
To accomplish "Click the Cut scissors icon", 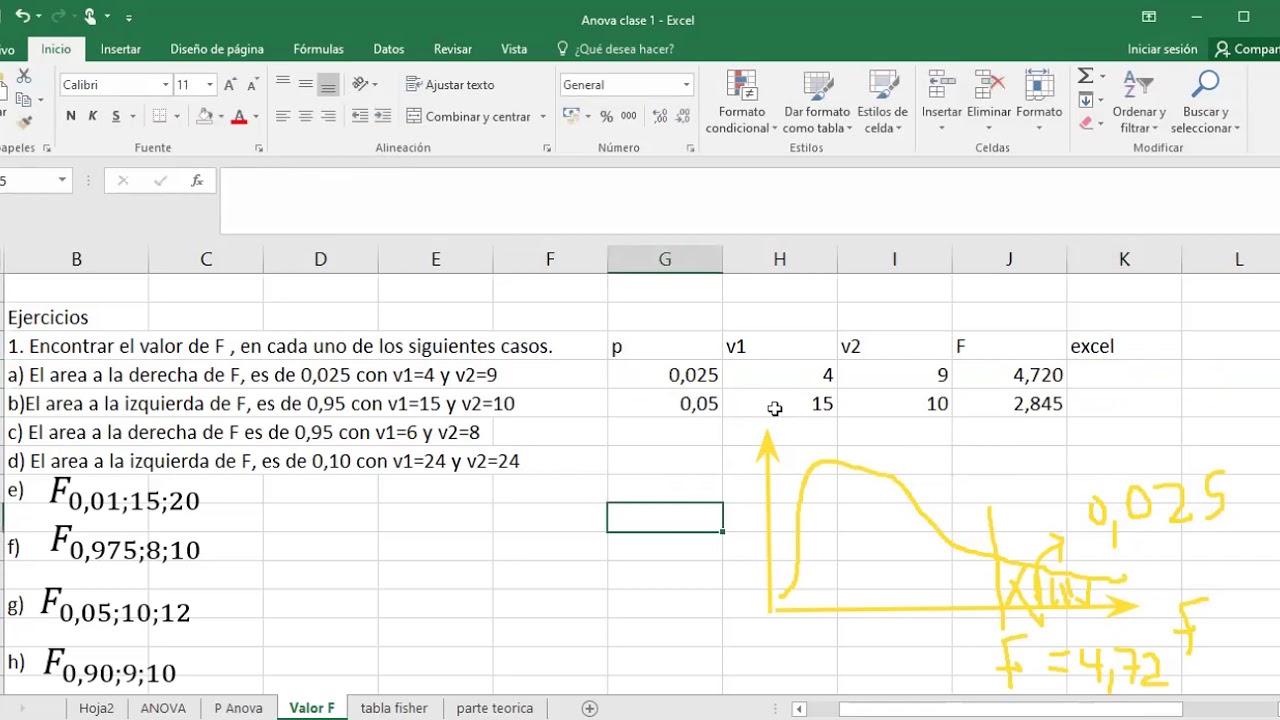I will 24,77.
